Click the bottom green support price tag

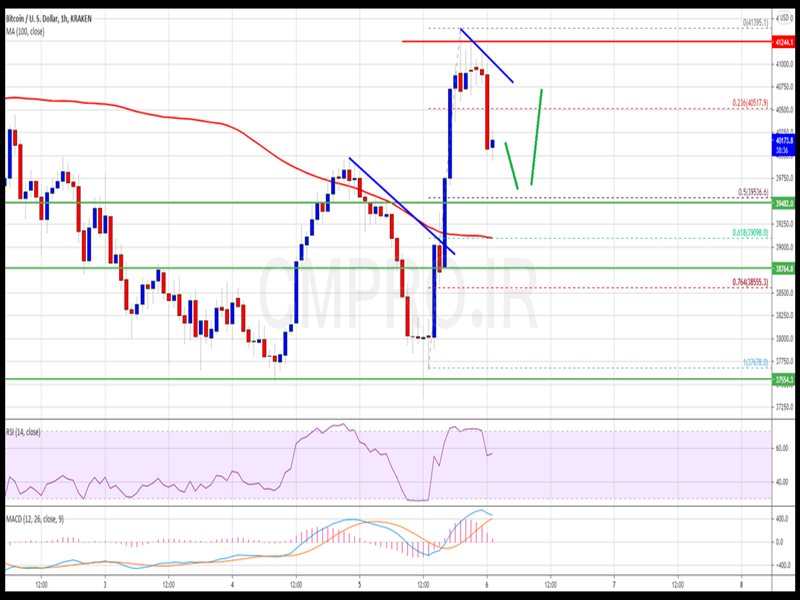[783, 379]
